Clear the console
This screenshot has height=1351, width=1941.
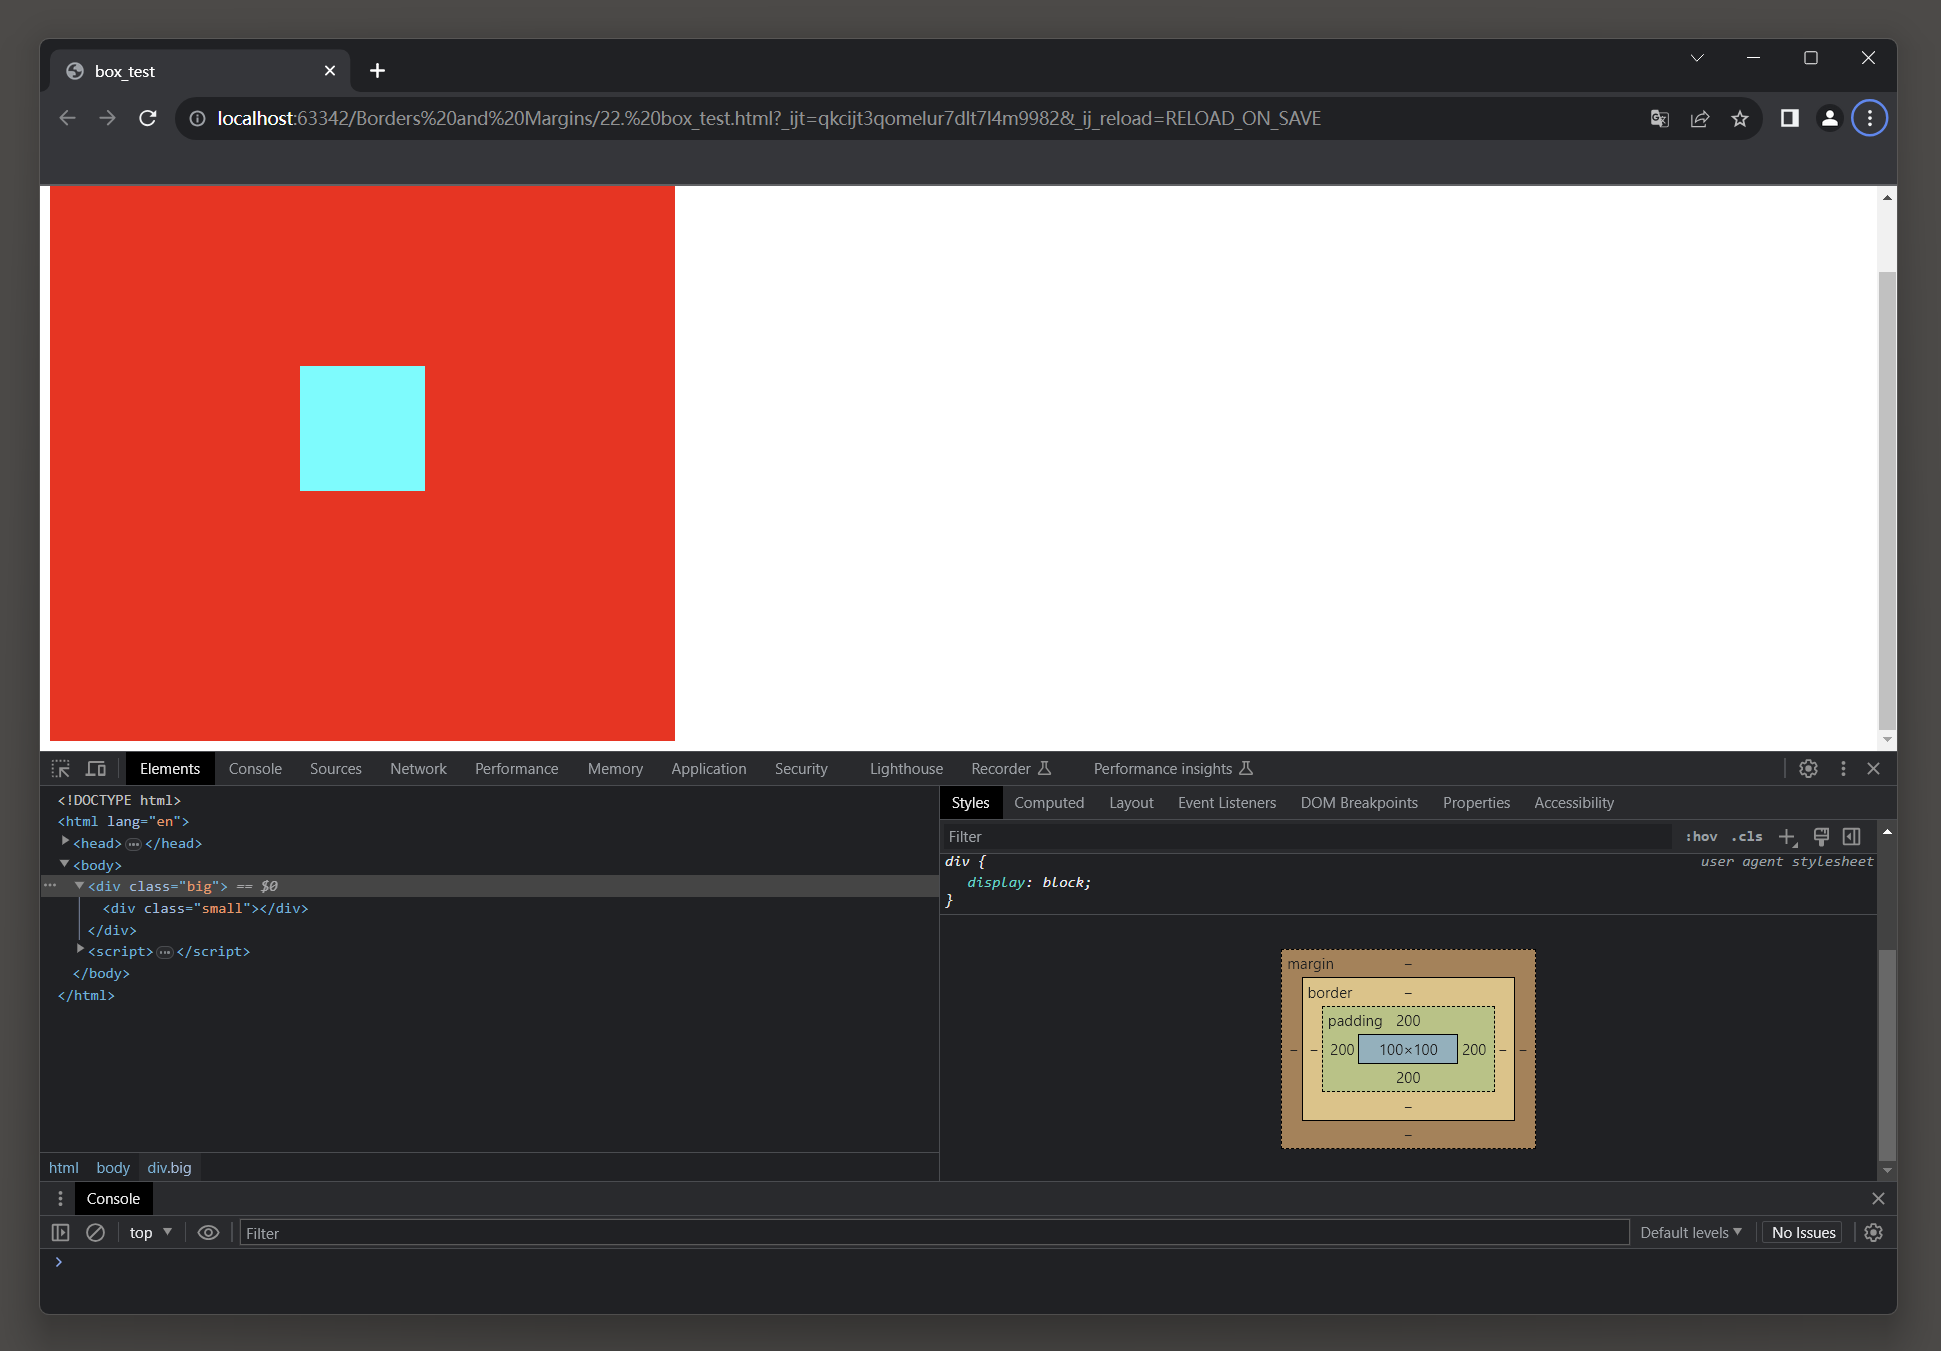[x=95, y=1232]
